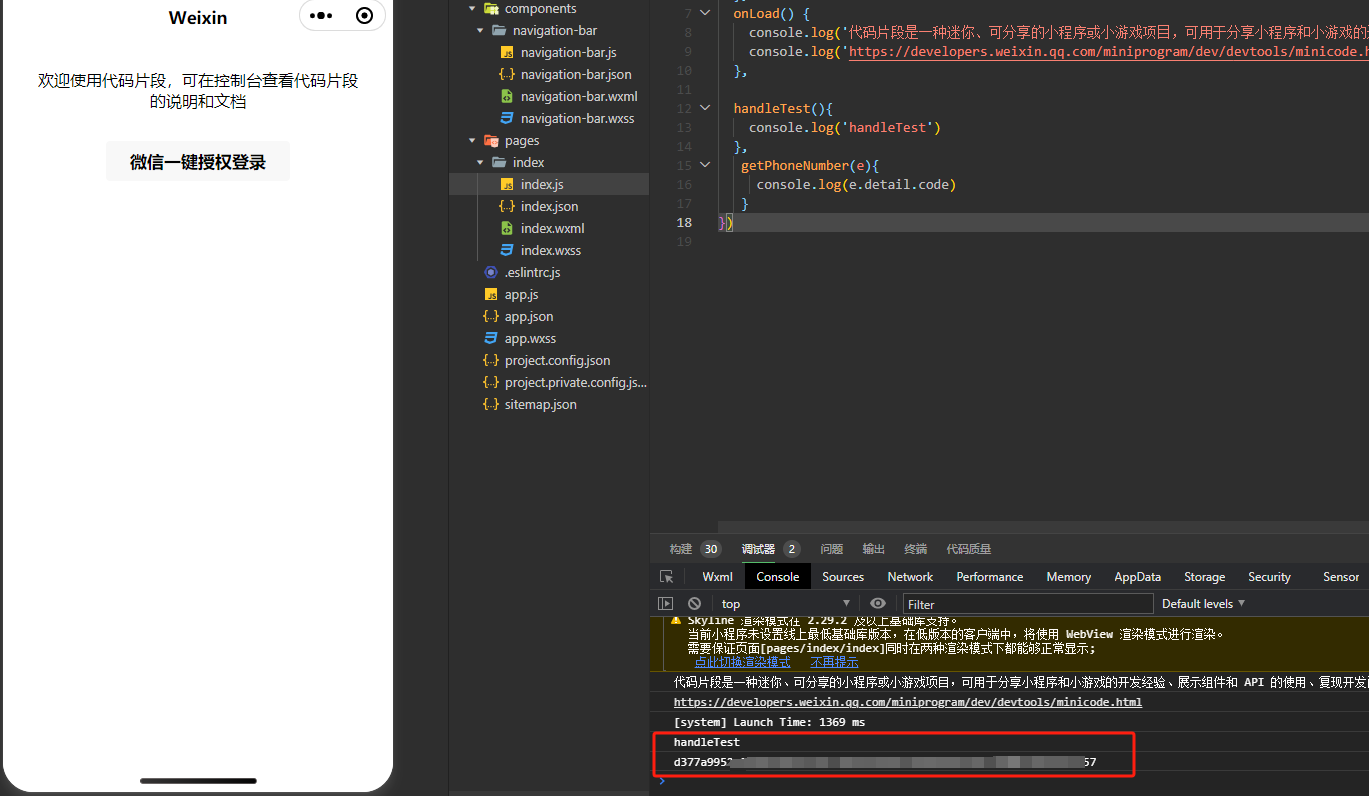Click the 不再提示 link
Viewport: 1369px width, 796px height.
(834, 662)
